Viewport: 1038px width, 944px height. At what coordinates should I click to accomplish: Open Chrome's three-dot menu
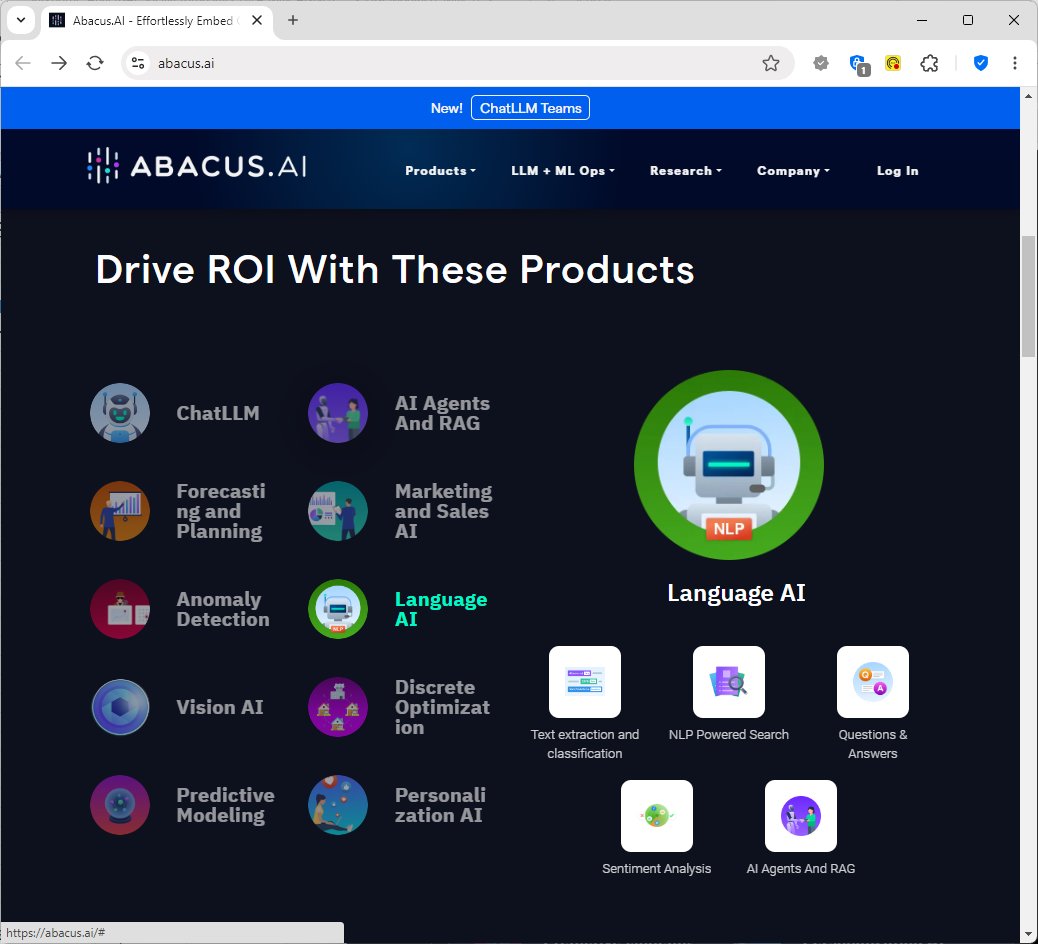pos(1014,63)
